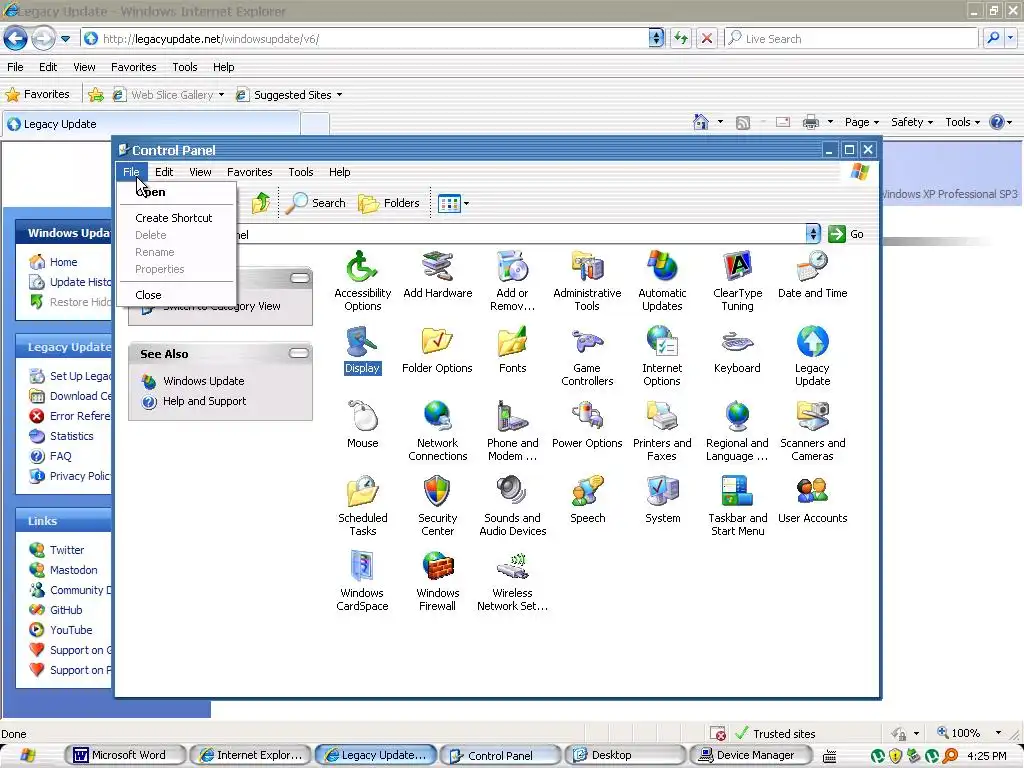Select the Display icon

(362, 350)
